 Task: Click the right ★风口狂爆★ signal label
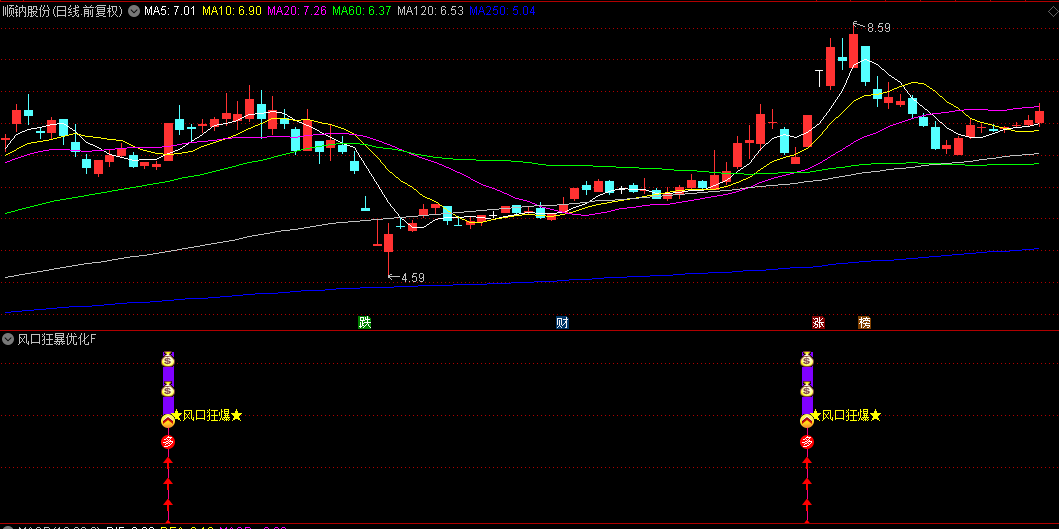846,415
